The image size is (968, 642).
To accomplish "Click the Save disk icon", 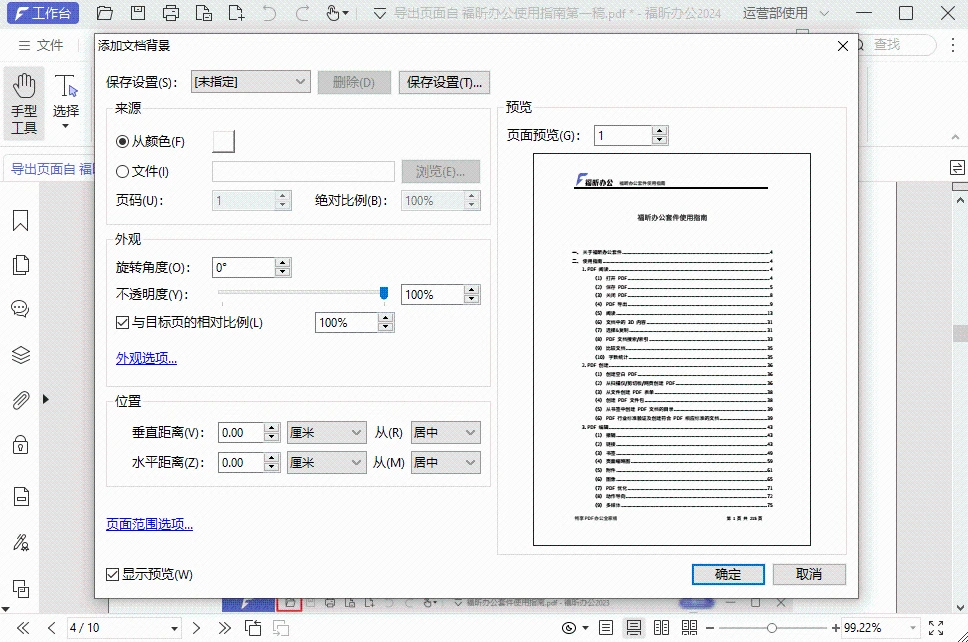I will (x=138, y=13).
